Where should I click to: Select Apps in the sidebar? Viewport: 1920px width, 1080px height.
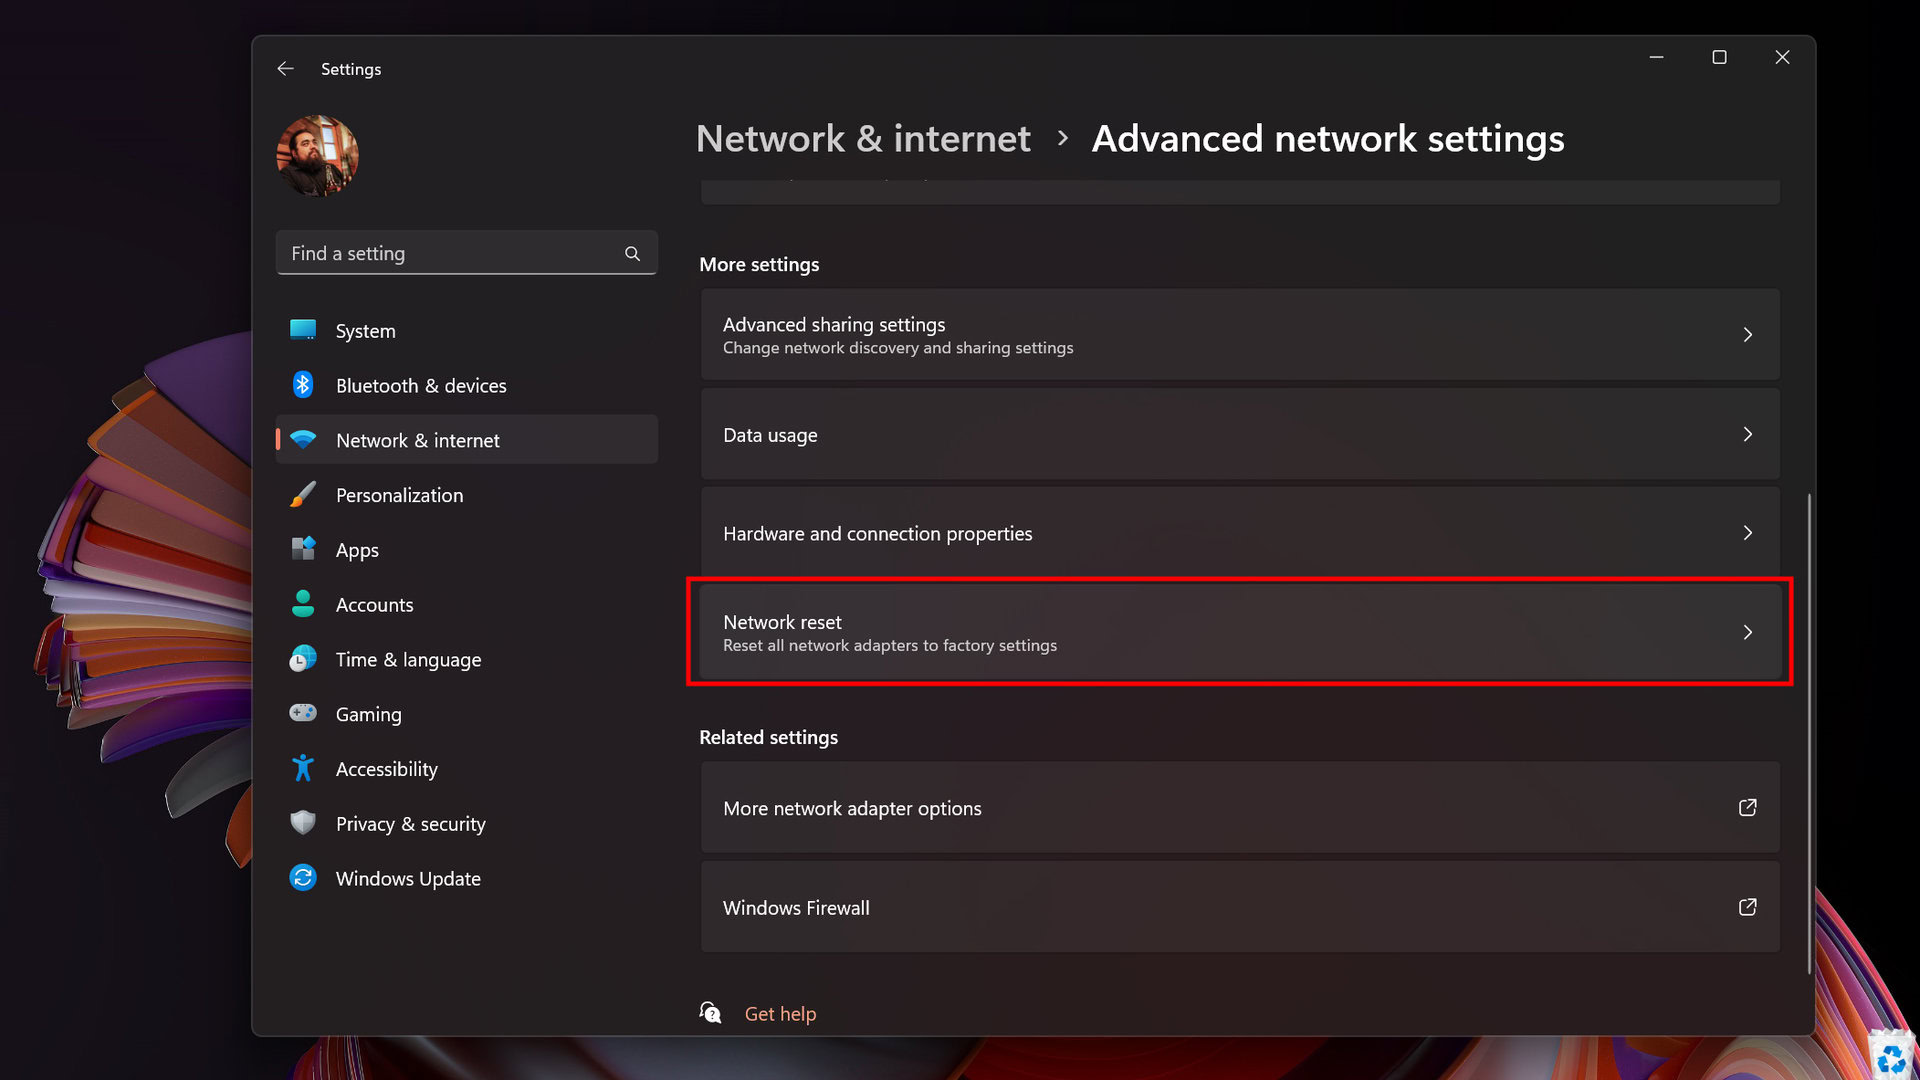click(357, 550)
